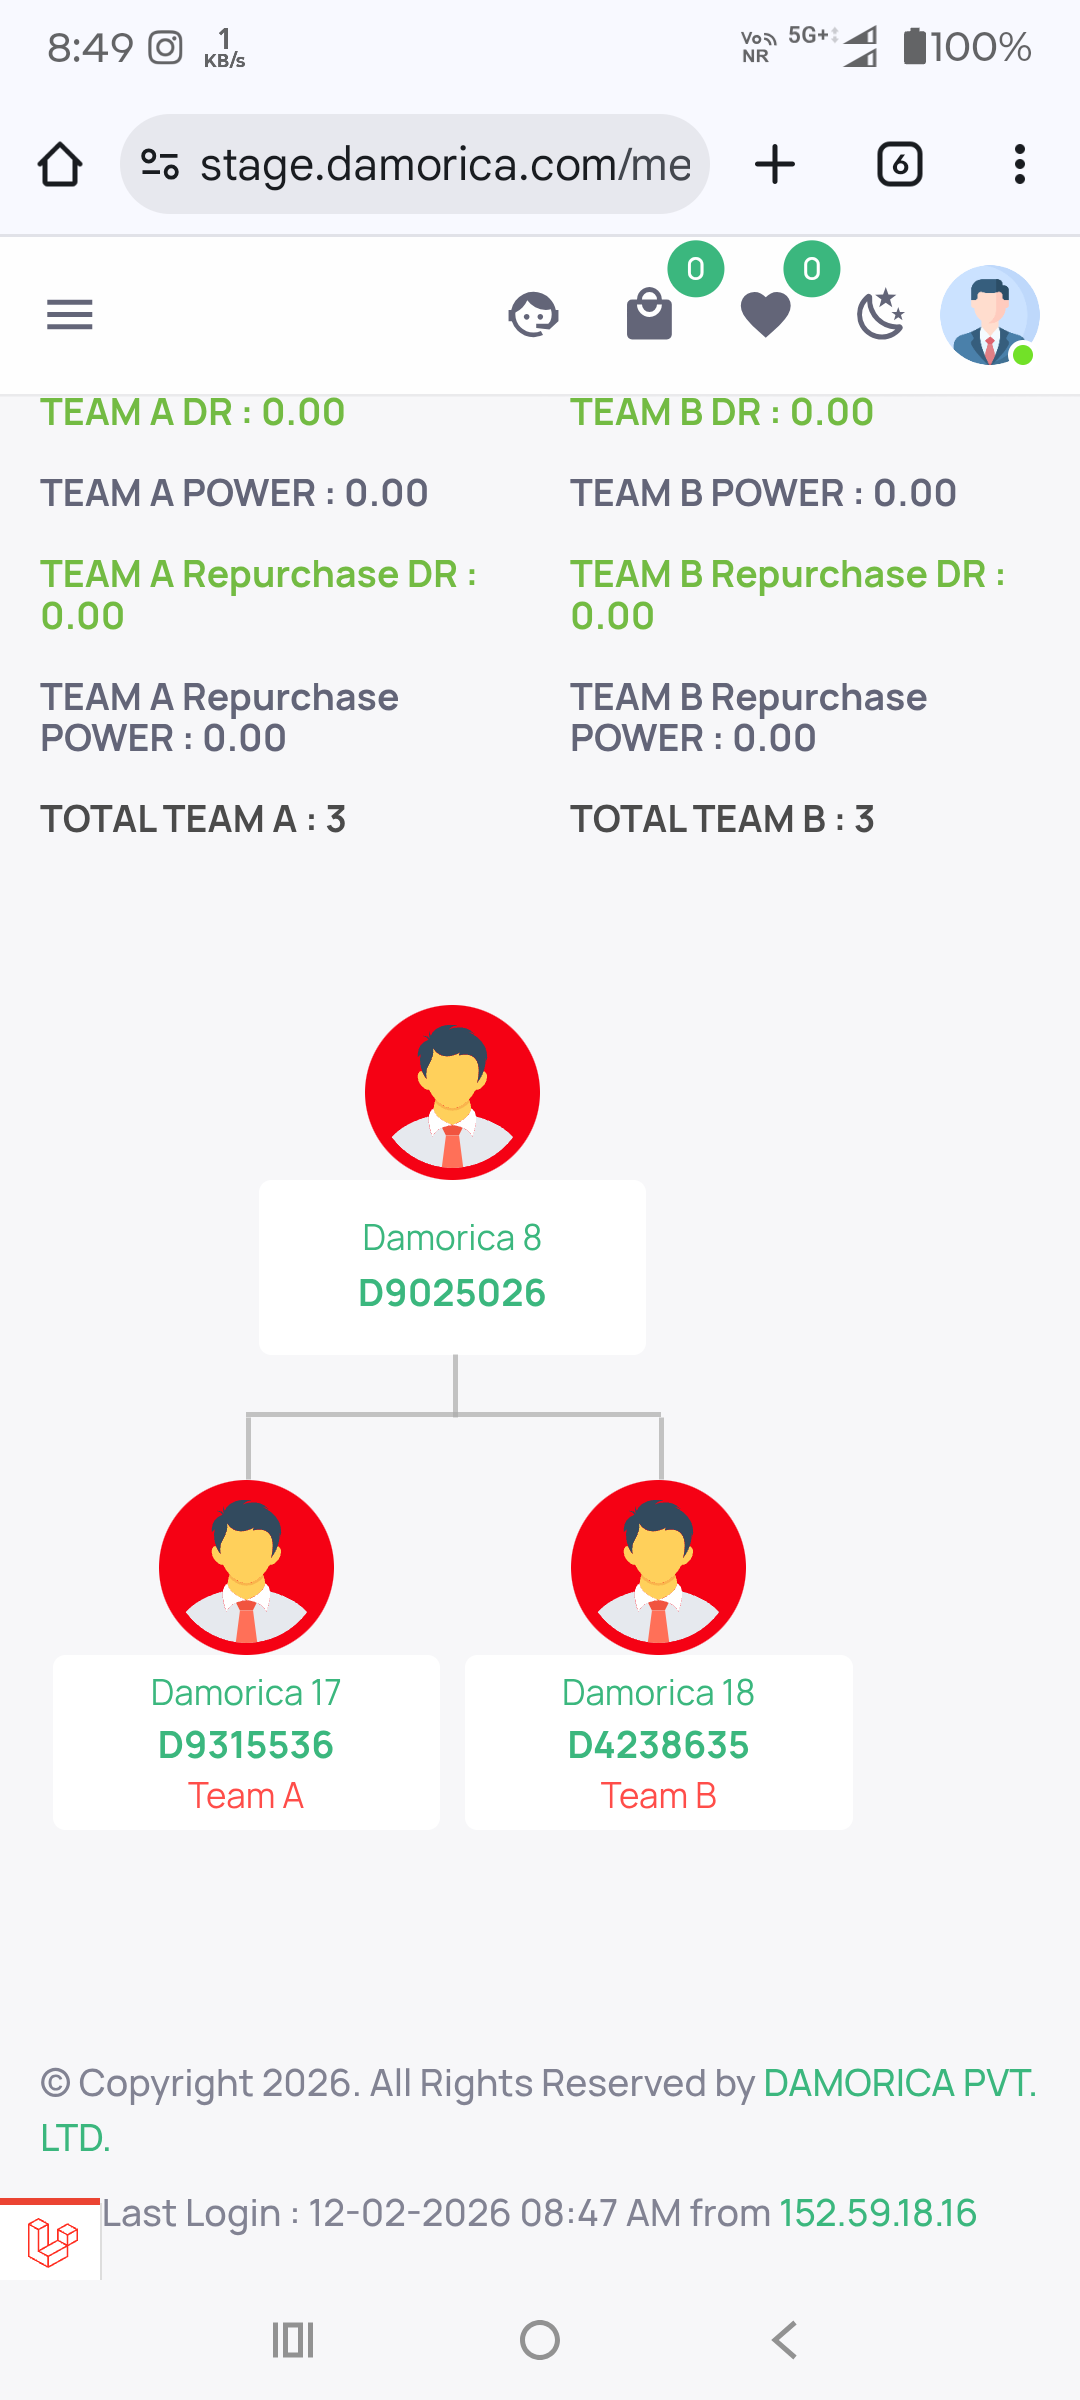Follow the DAMORICA PVT. LTD. link
Image resolution: width=1080 pixels, height=2400 pixels.
[x=899, y=2084]
